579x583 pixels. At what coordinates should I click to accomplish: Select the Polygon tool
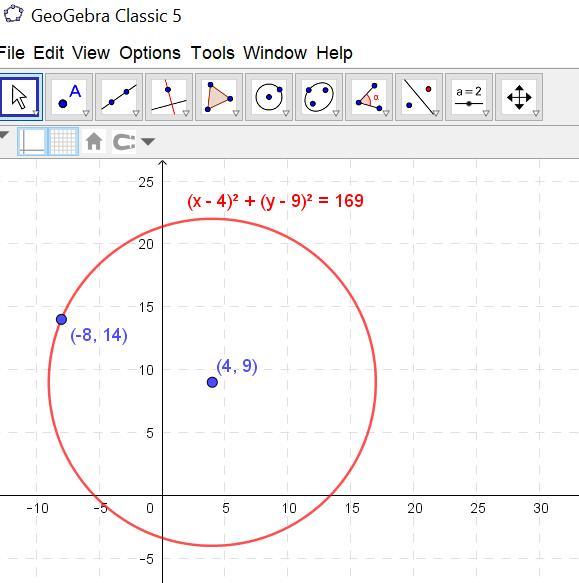click(219, 97)
